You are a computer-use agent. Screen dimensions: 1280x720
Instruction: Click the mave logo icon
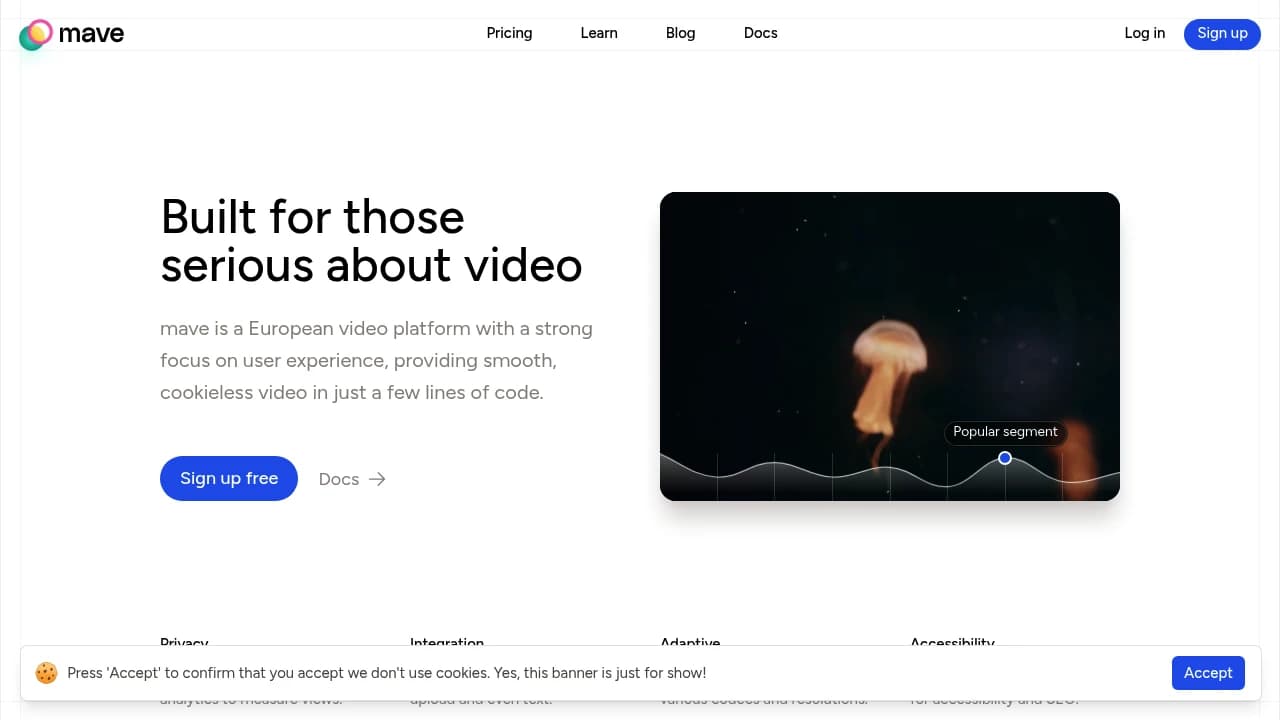click(x=36, y=34)
